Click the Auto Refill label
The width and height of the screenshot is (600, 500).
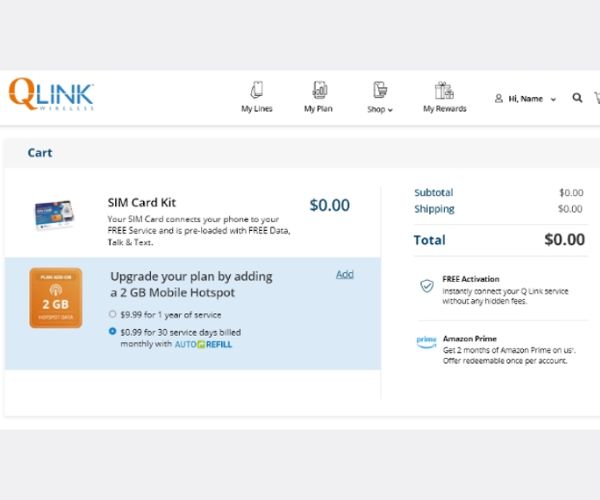coord(206,344)
